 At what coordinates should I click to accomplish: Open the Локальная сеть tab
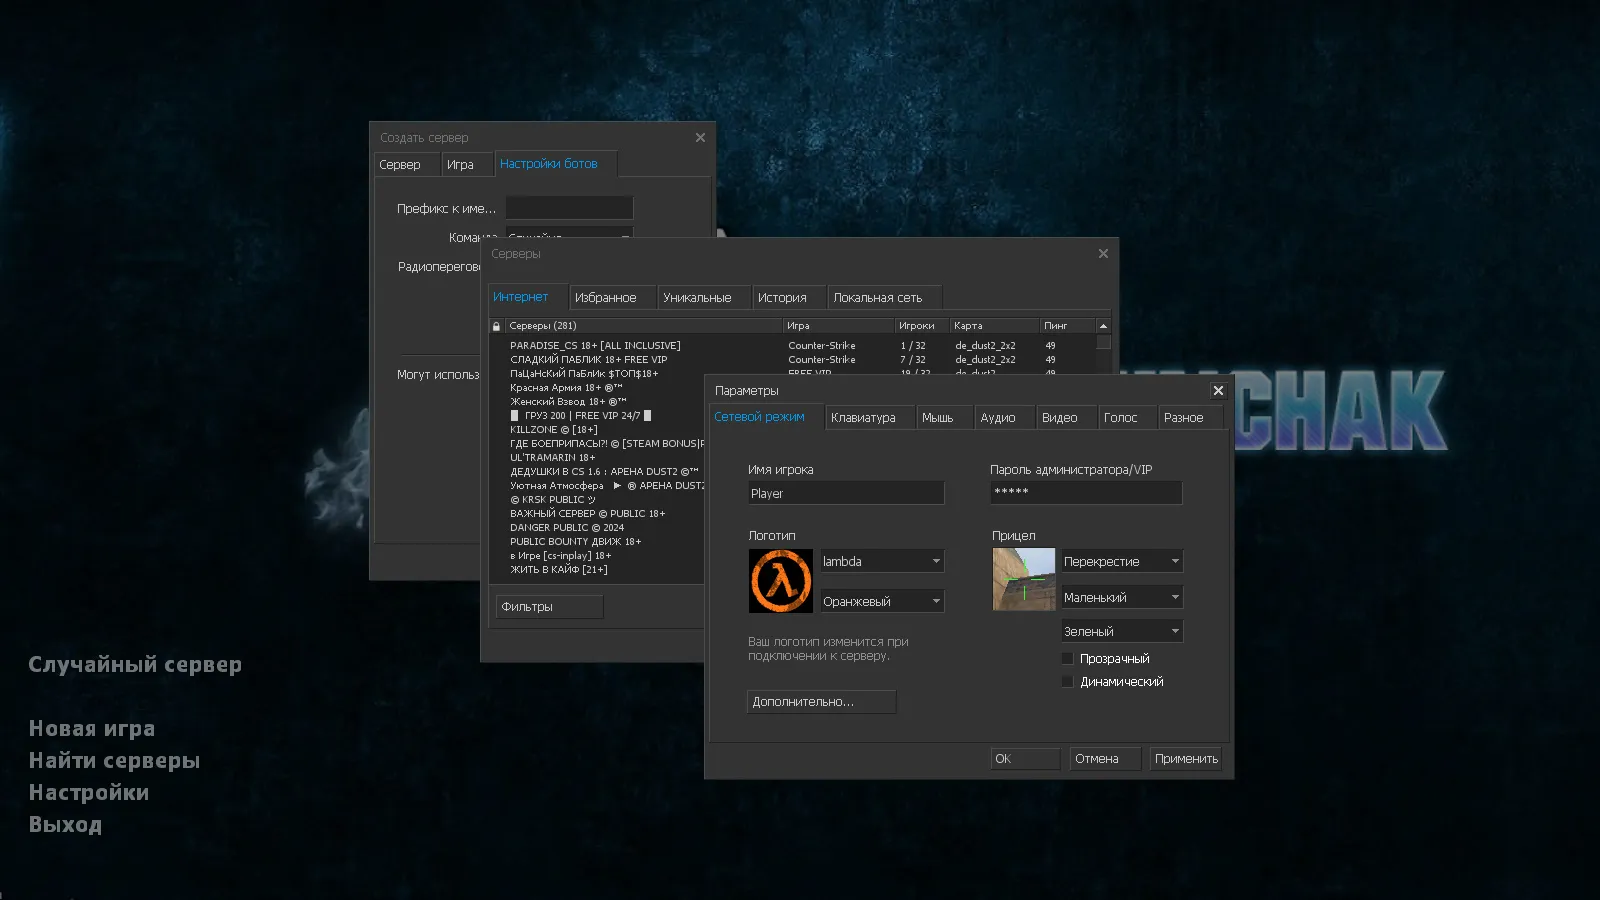(883, 297)
